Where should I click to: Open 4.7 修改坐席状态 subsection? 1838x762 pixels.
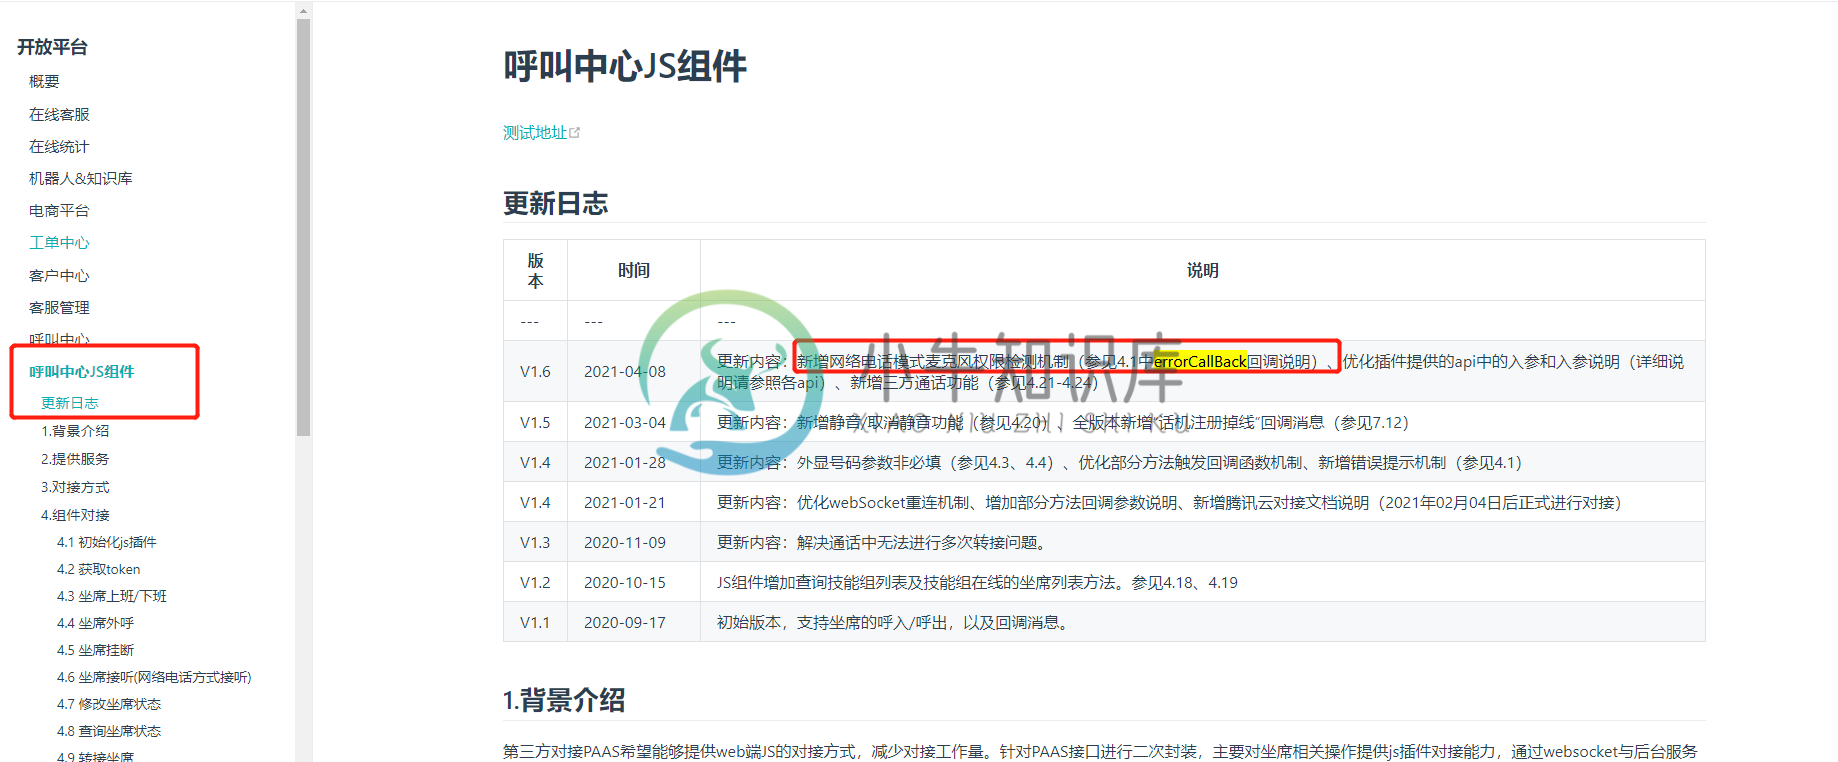pyautogui.click(x=109, y=704)
